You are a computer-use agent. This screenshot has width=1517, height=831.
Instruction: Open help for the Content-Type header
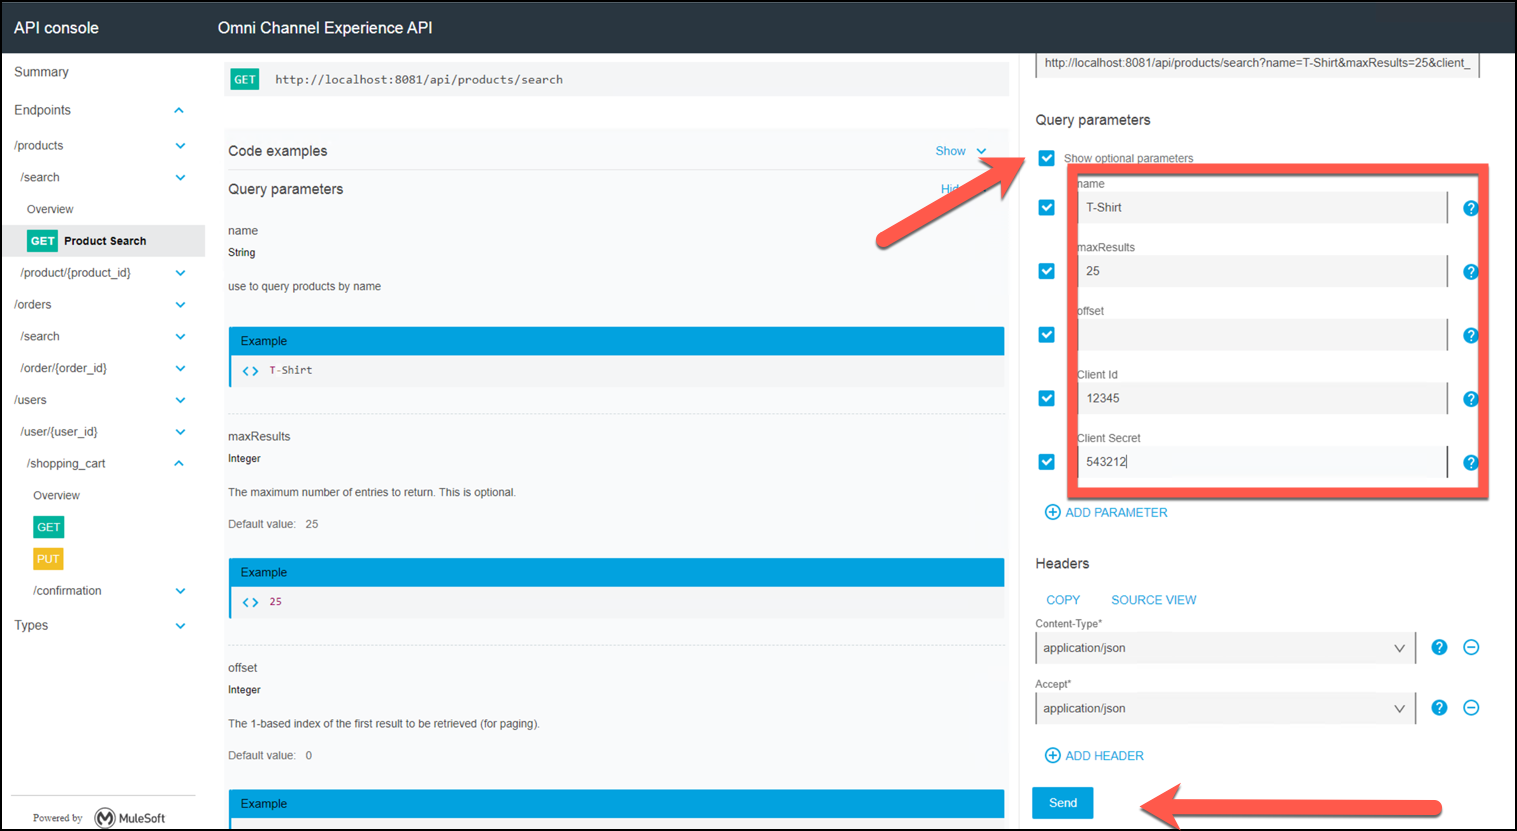1439,647
